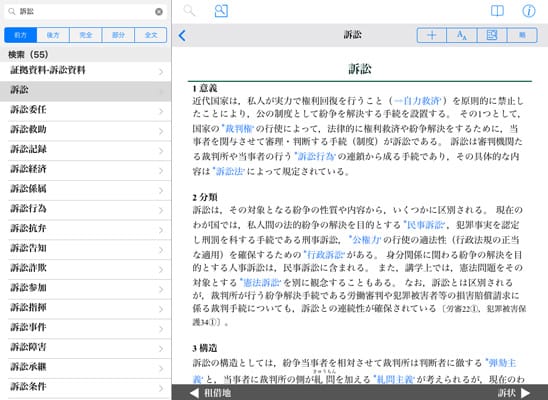Viewport: 548px width, 400px height.
Task: Switch to 完全 exact match mode
Action: pos(86,35)
